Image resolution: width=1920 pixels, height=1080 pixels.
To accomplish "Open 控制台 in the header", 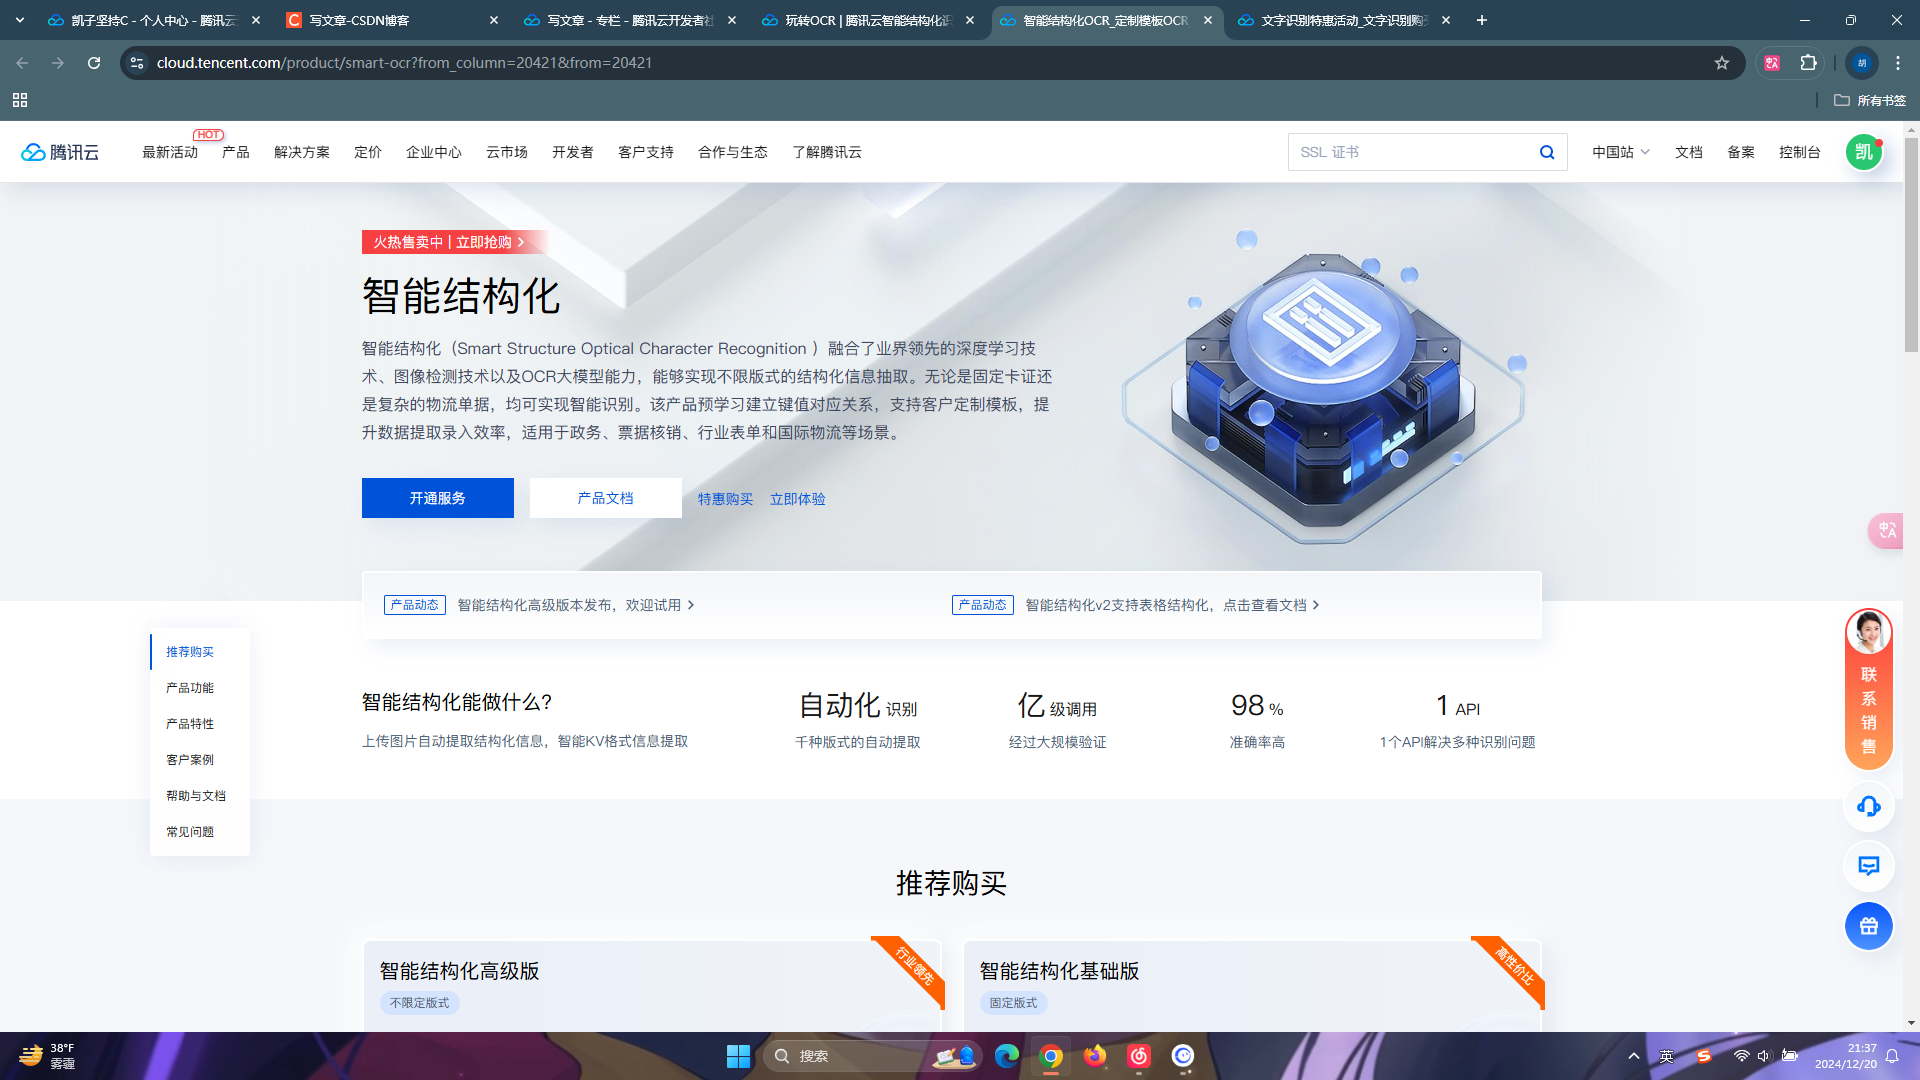I will tap(1800, 152).
